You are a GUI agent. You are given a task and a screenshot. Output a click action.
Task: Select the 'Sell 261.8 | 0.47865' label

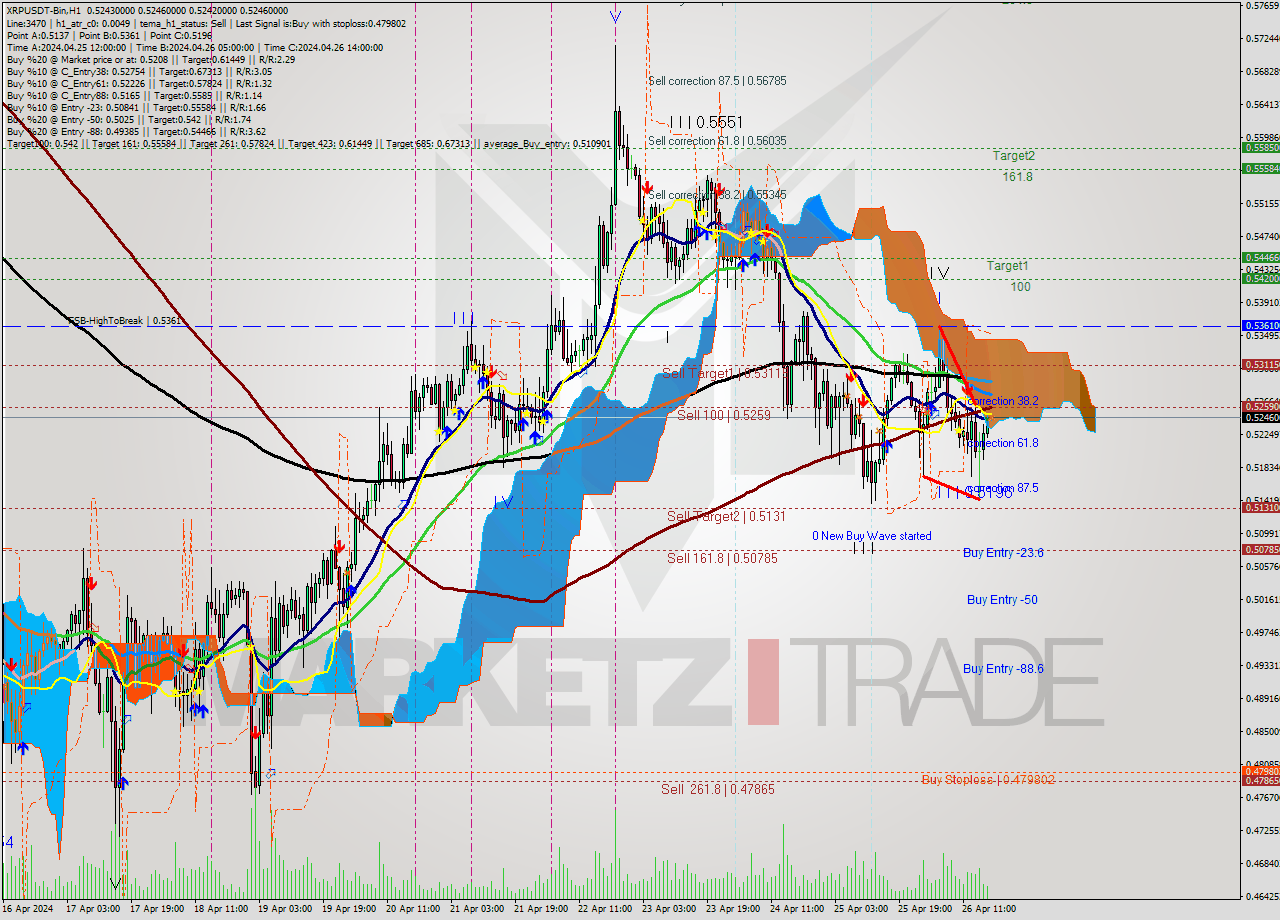[x=719, y=789]
